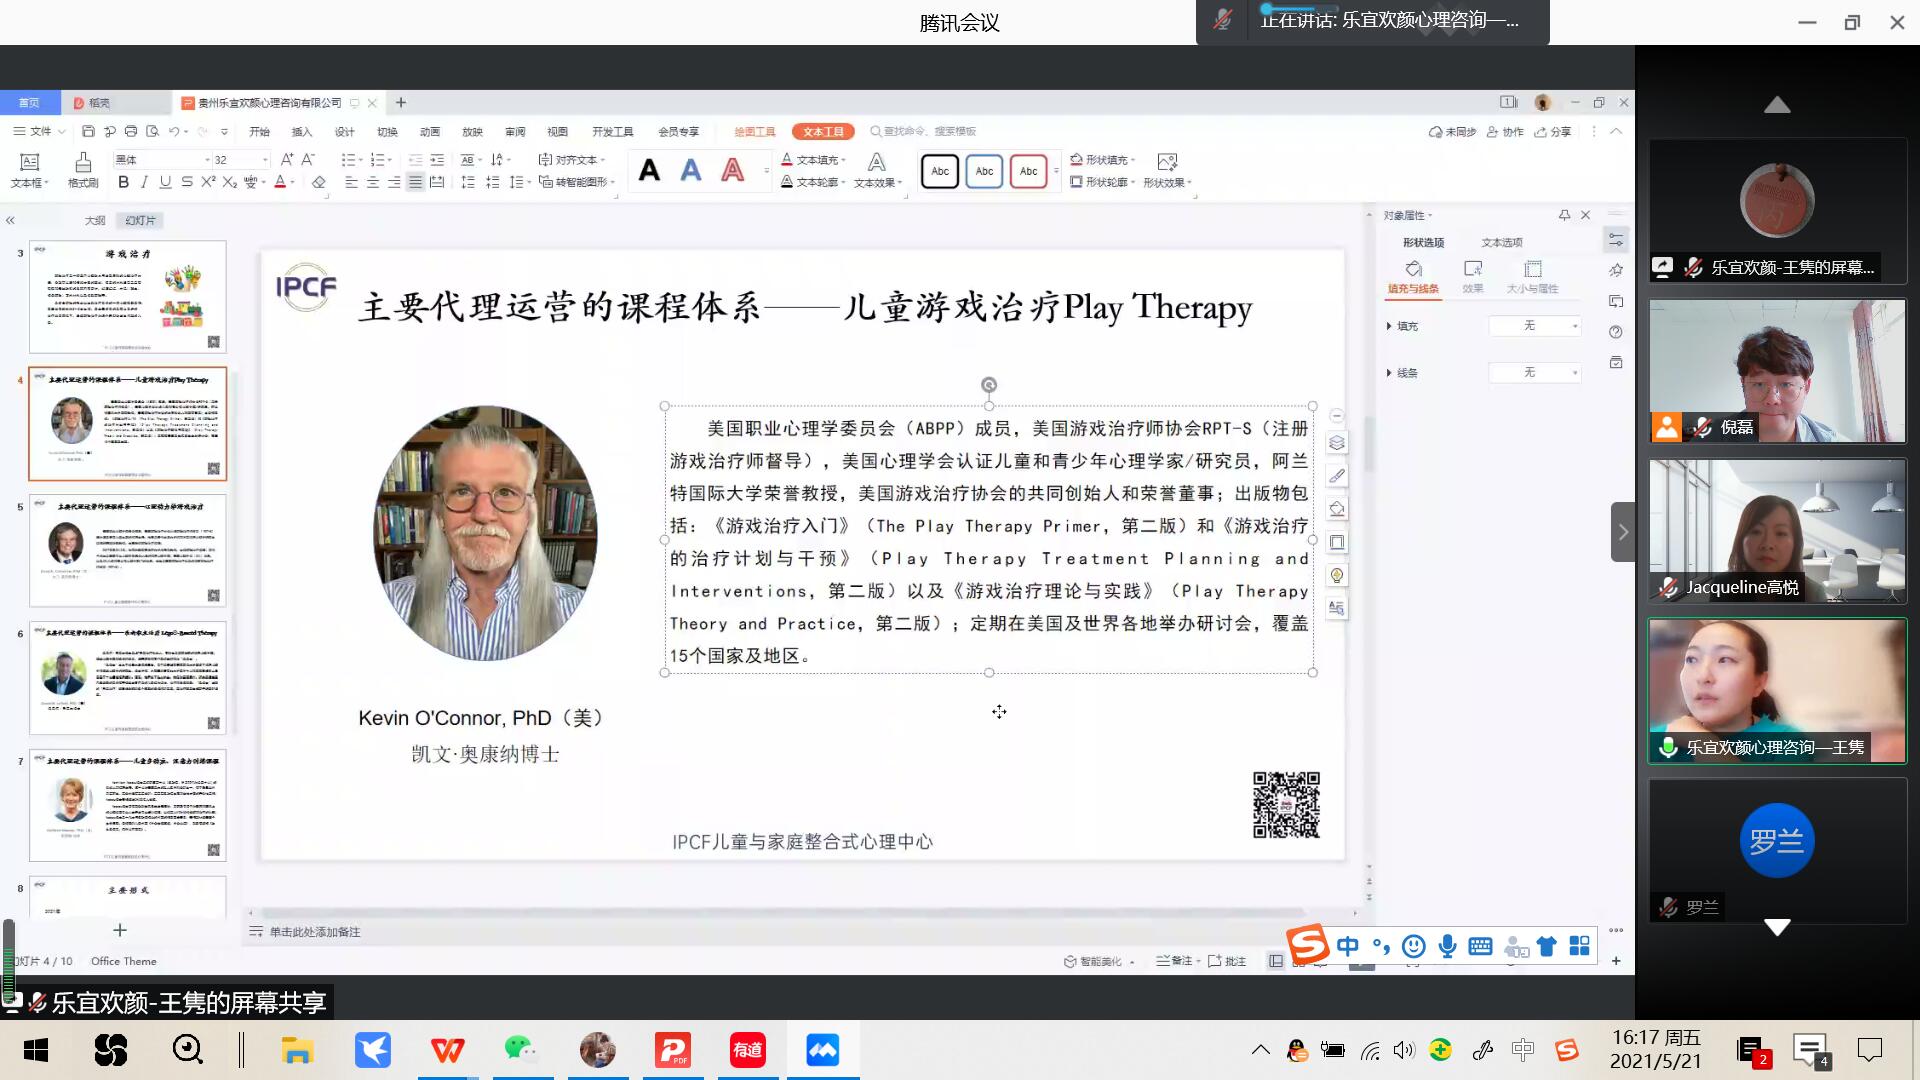Viewport: 1920px width, 1080px height.
Task: Select the red Abc shape style swatch
Action: 1028,171
